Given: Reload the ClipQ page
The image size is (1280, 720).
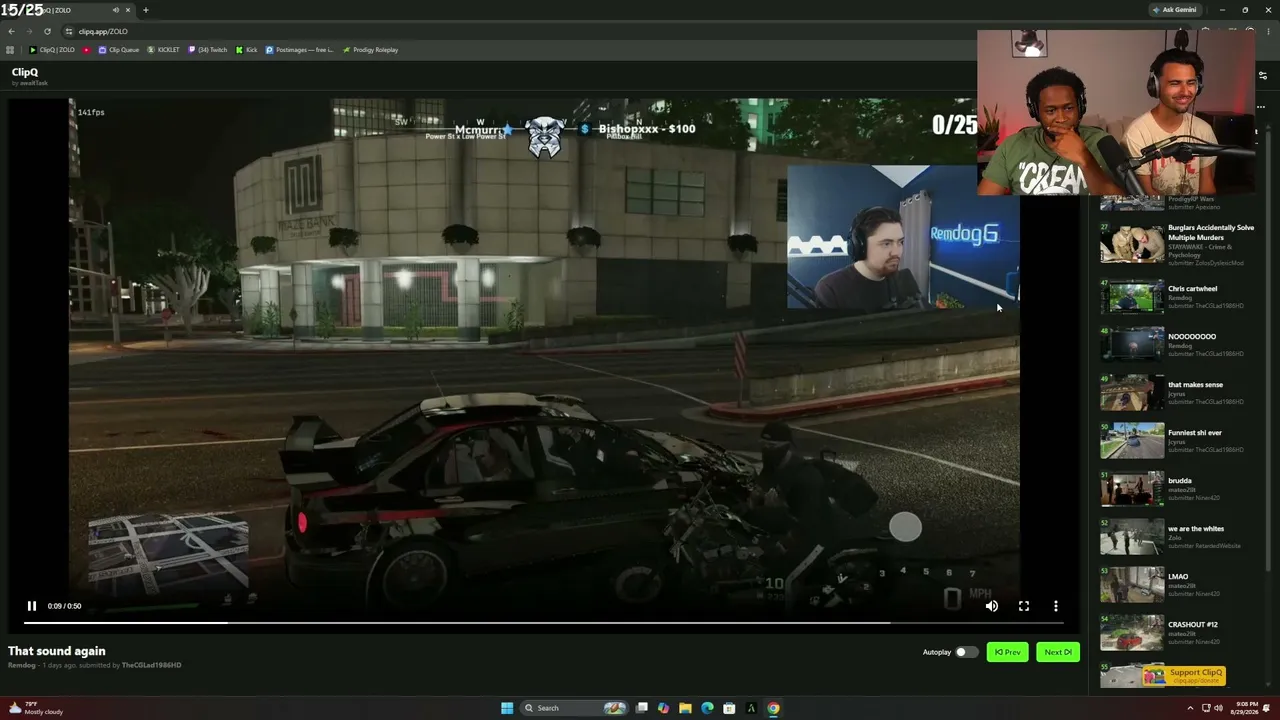Looking at the screenshot, I should [x=47, y=31].
